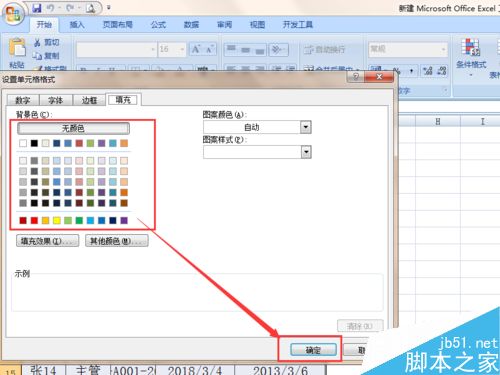This screenshot has height=375, width=500.
Task: Switch to the 开始 ribbon tab
Action: coord(44,24)
